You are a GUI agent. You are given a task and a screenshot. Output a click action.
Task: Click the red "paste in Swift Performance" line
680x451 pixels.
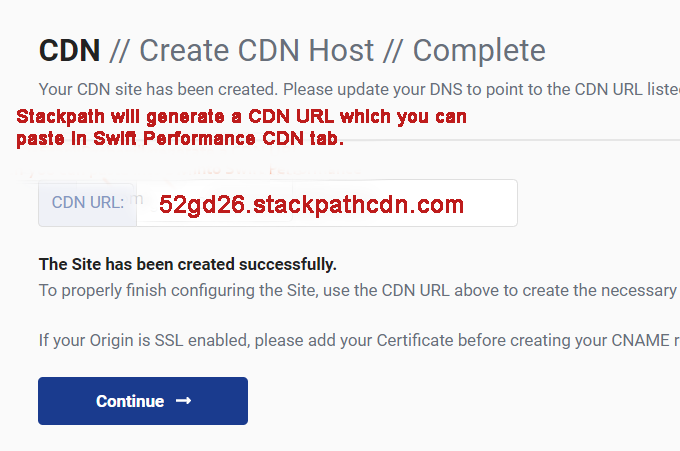pos(180,139)
